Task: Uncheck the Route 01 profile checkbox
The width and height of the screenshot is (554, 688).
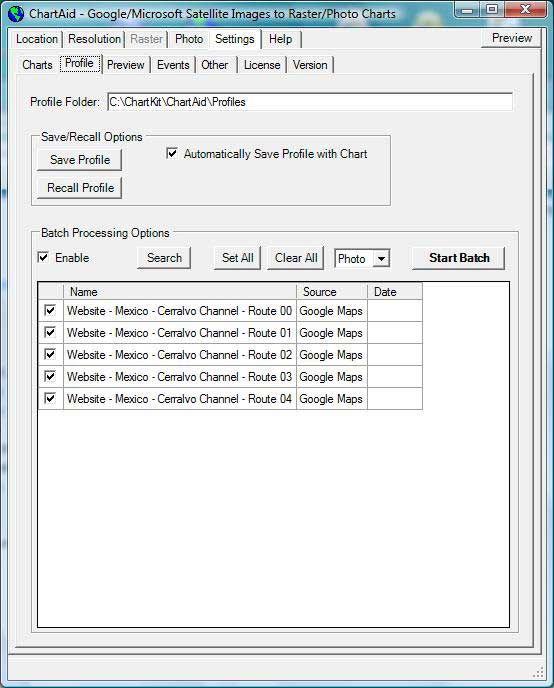Action: click(50, 333)
